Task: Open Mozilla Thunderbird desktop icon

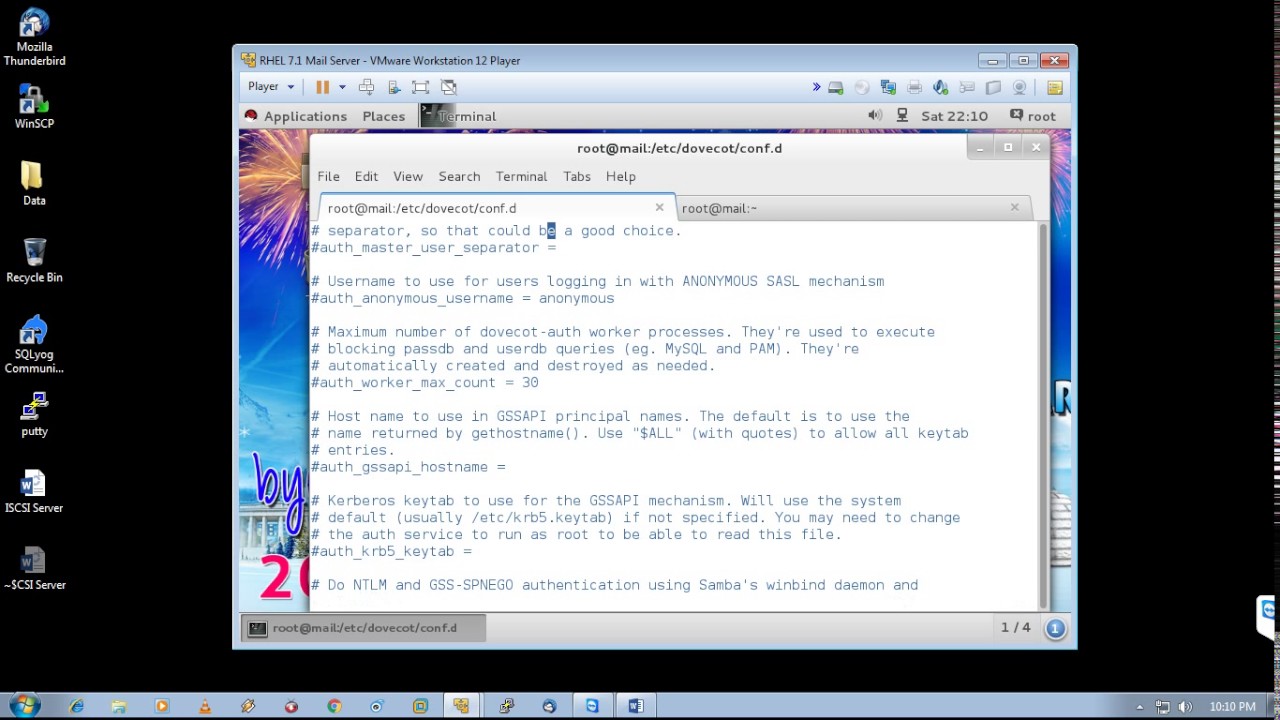Action: (x=34, y=38)
